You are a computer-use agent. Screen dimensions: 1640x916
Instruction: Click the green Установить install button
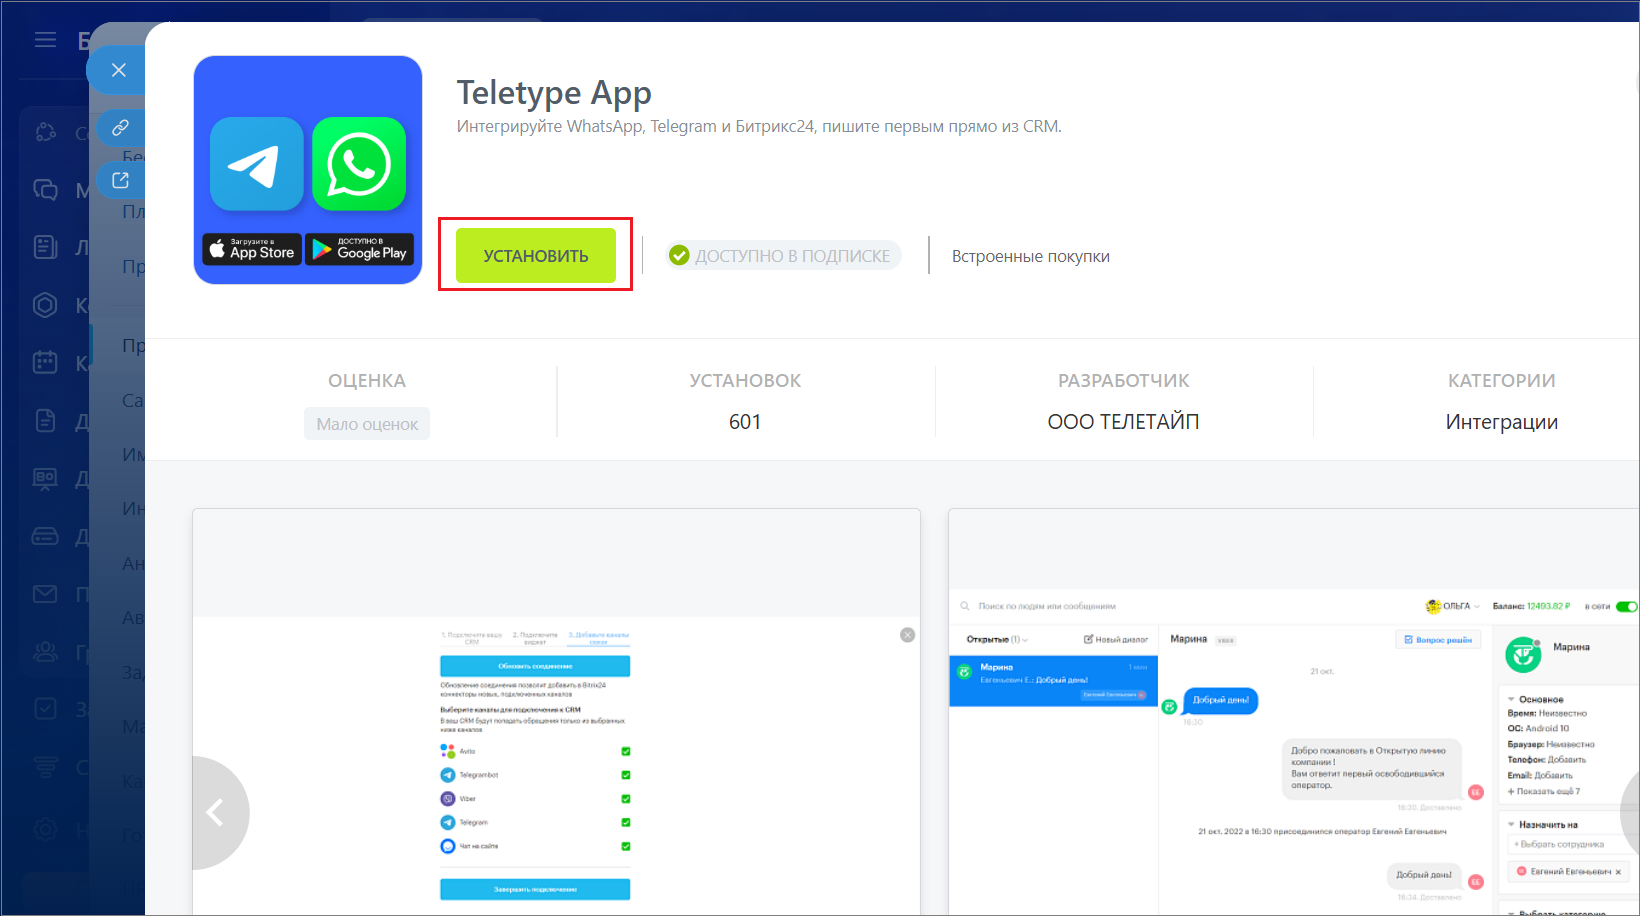click(x=535, y=256)
